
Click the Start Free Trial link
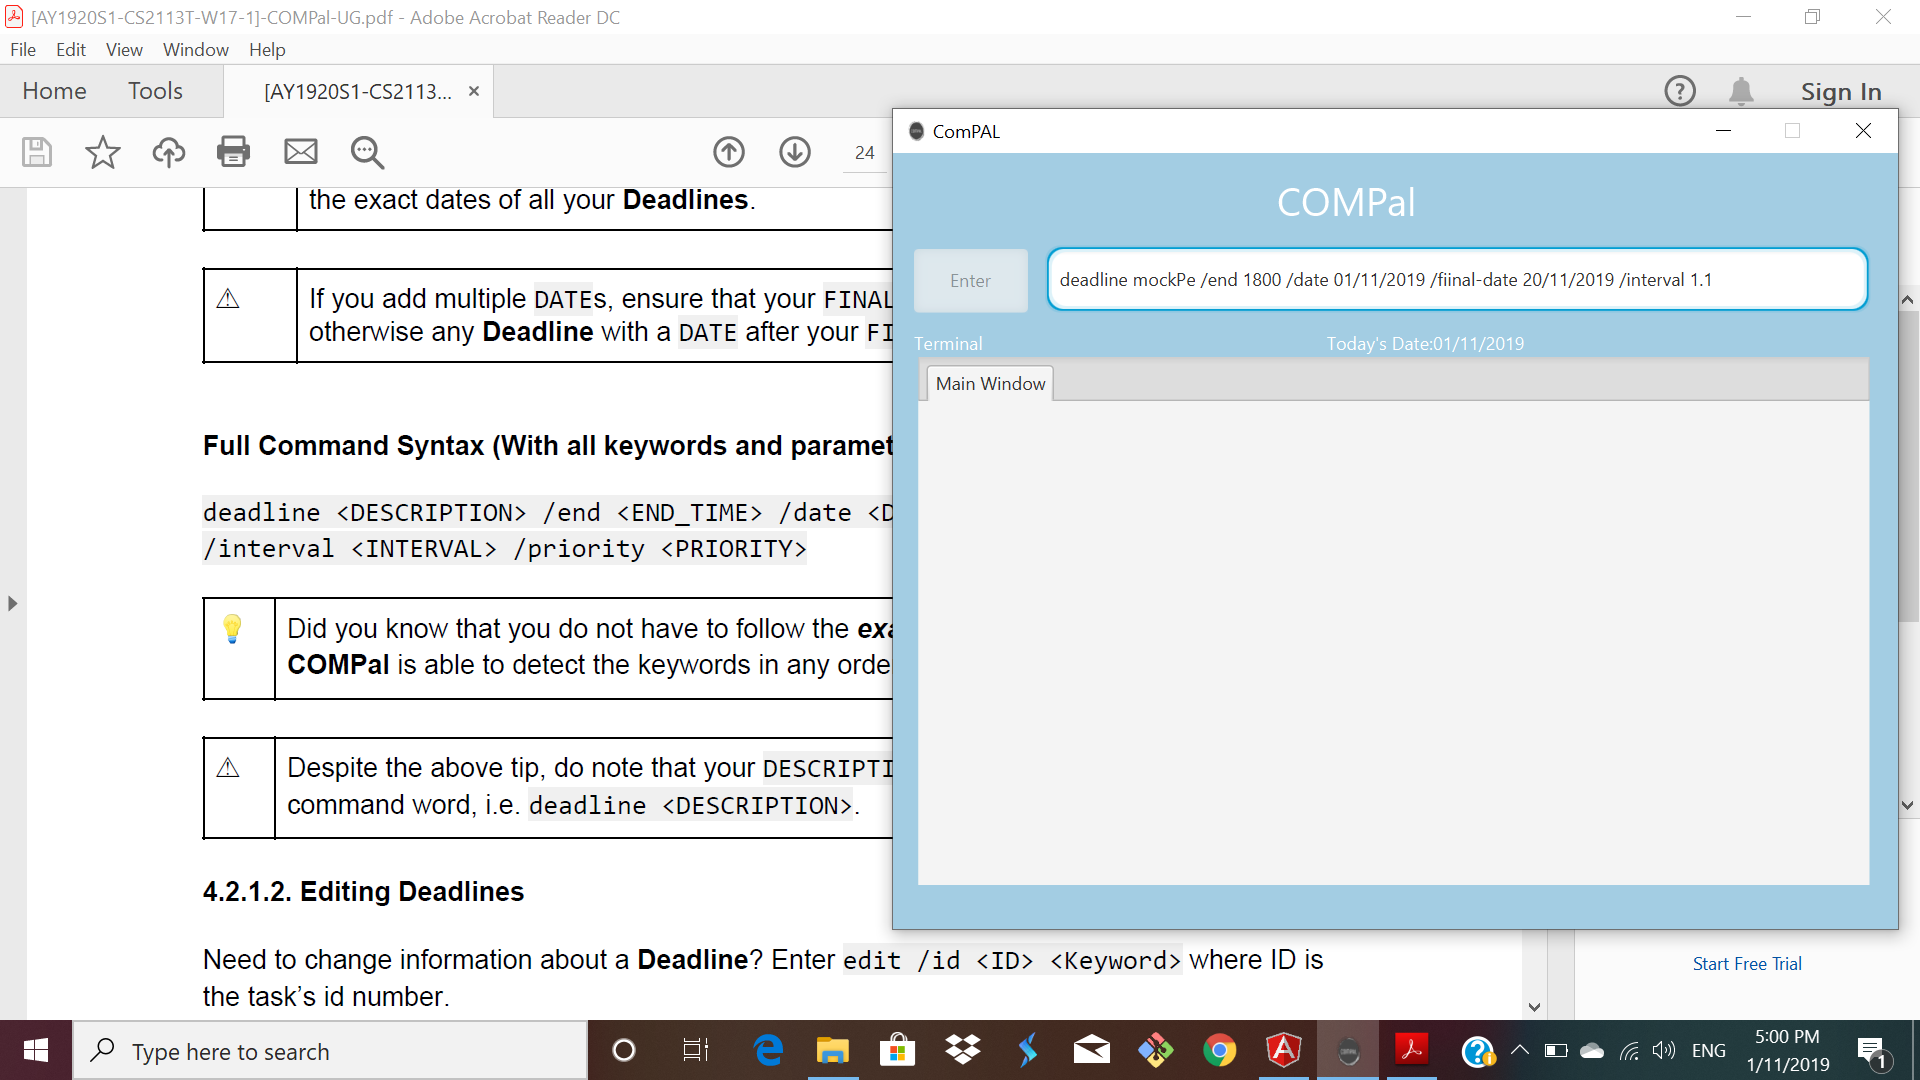(1746, 963)
